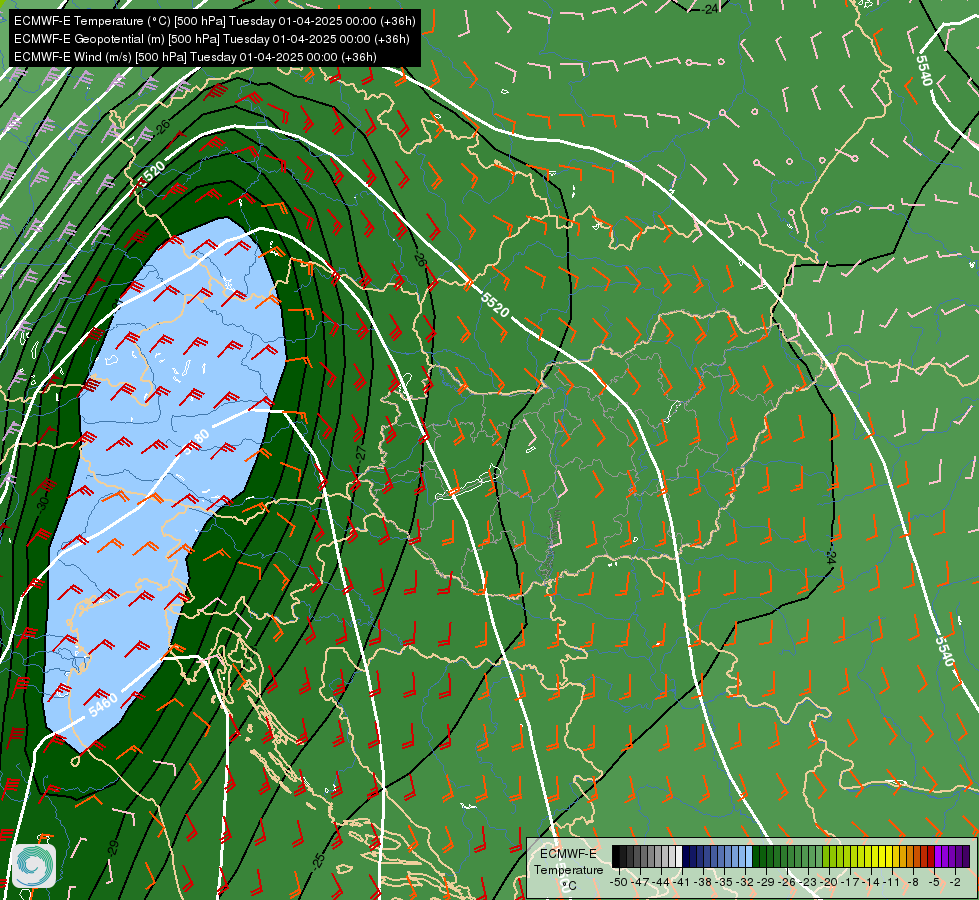Pick the red swatch left of the purple legend cells
979x900 pixels.
click(x=931, y=856)
